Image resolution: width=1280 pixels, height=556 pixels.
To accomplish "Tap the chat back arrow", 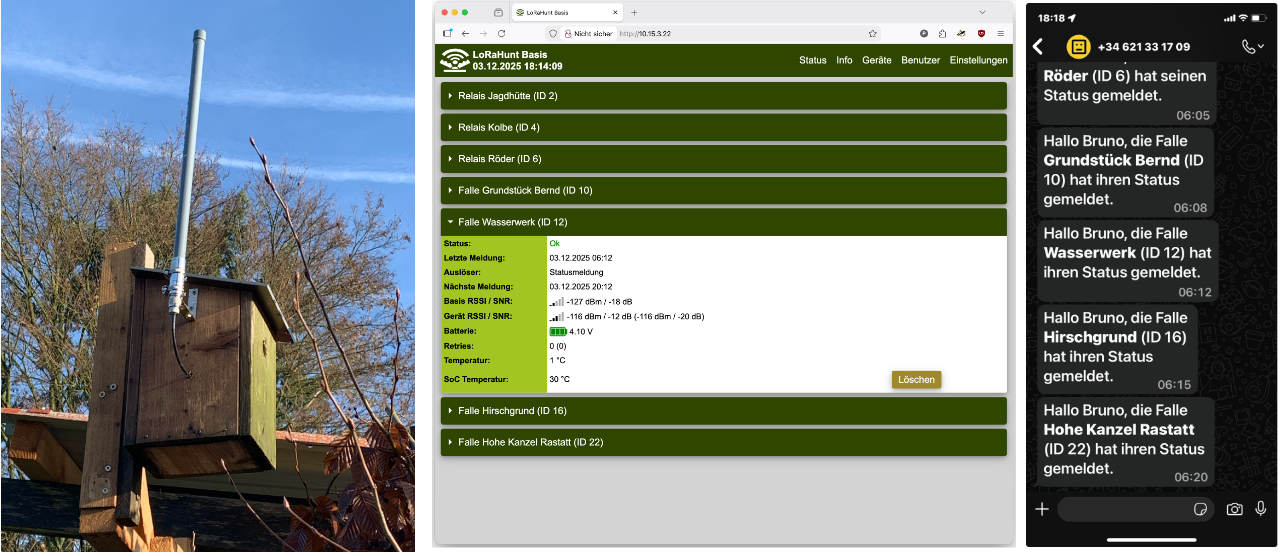I will point(1038,47).
